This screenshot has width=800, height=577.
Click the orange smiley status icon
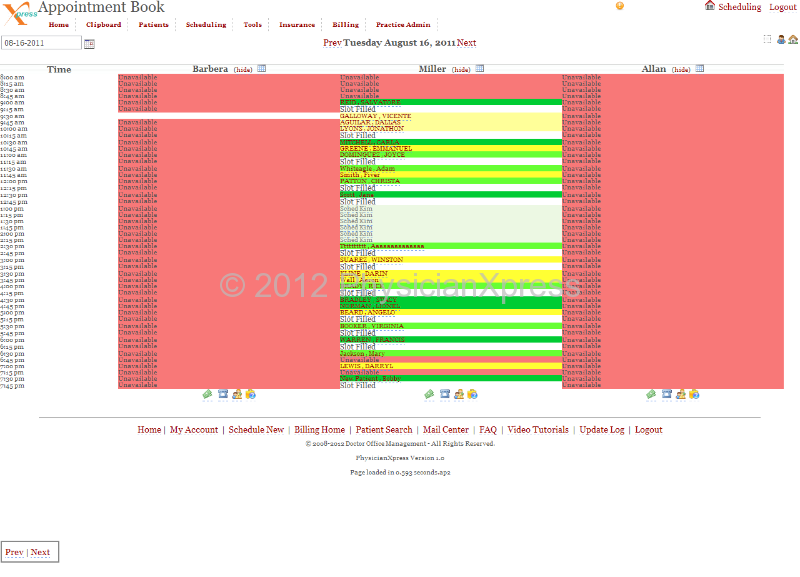[x=620, y=6]
